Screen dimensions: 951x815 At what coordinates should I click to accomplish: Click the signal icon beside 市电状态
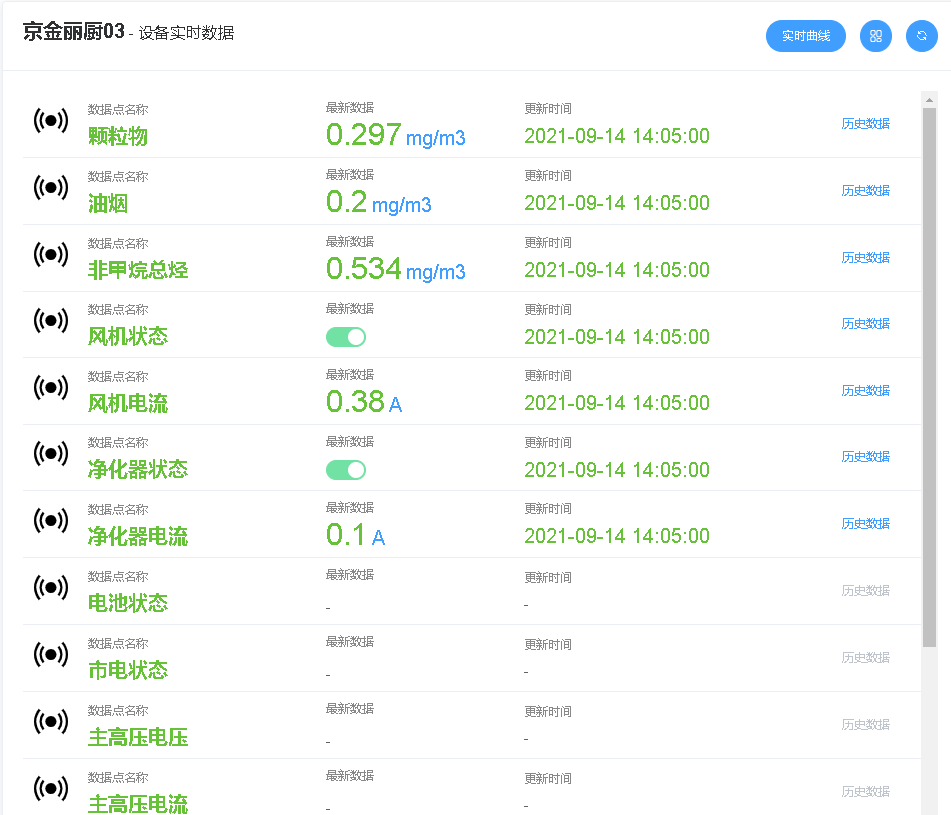(x=51, y=655)
